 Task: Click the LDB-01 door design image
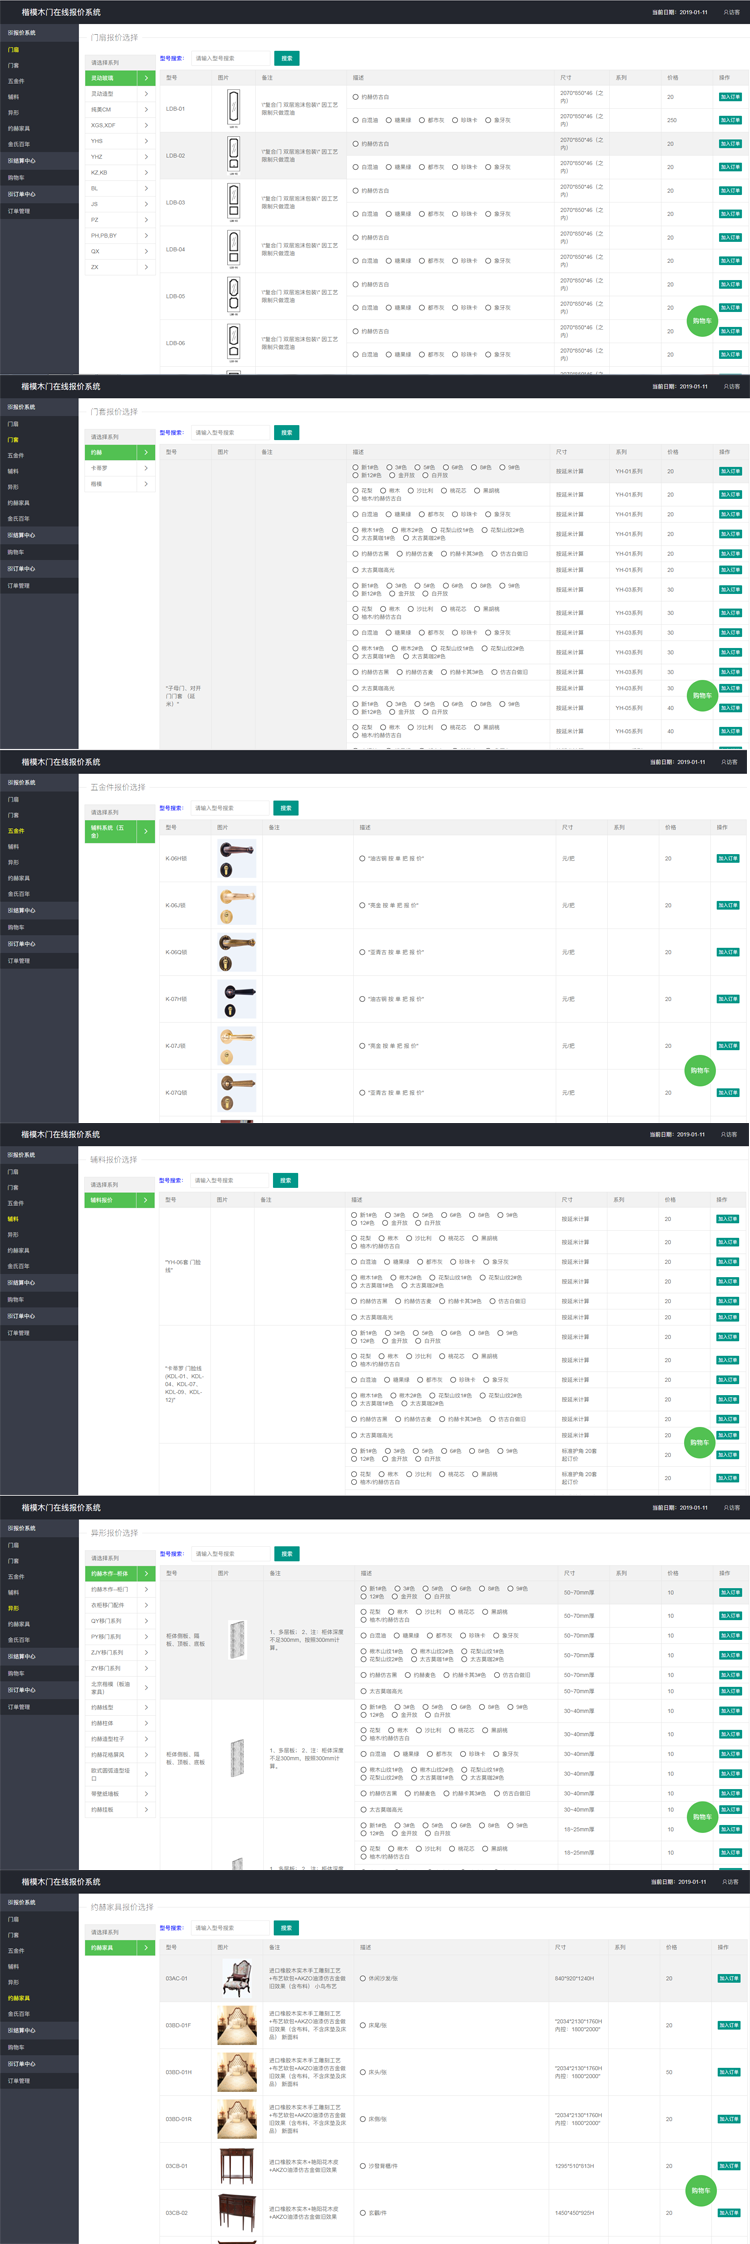[x=233, y=108]
